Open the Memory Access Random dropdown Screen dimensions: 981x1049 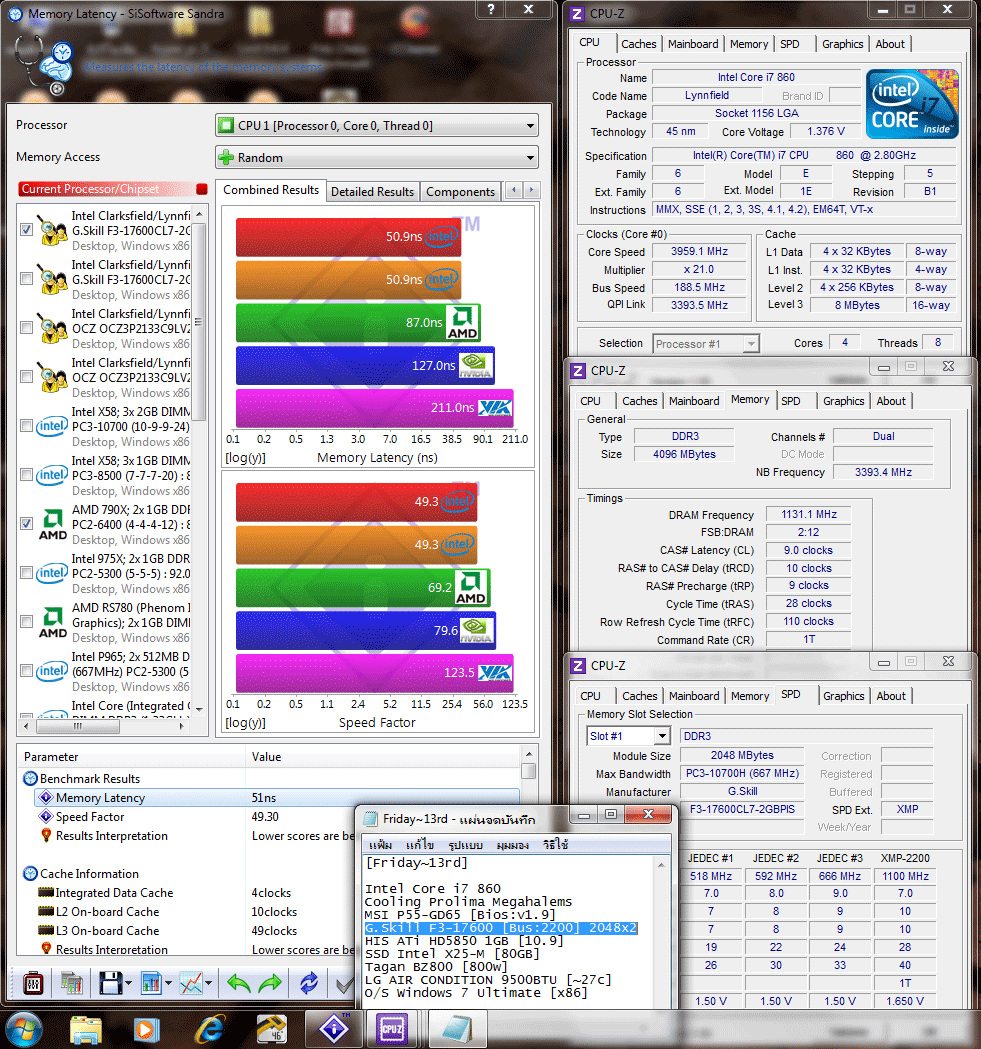point(377,157)
